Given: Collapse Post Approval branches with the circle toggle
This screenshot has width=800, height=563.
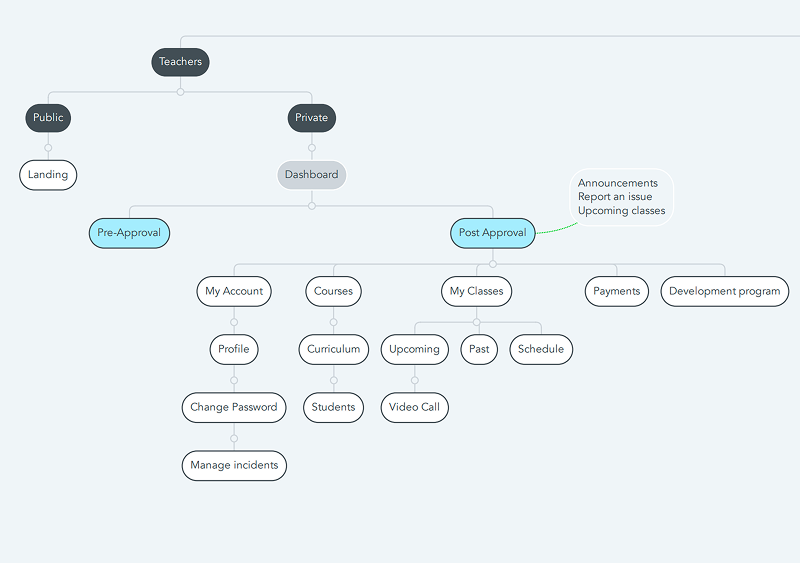Looking at the screenshot, I should click(x=492, y=264).
